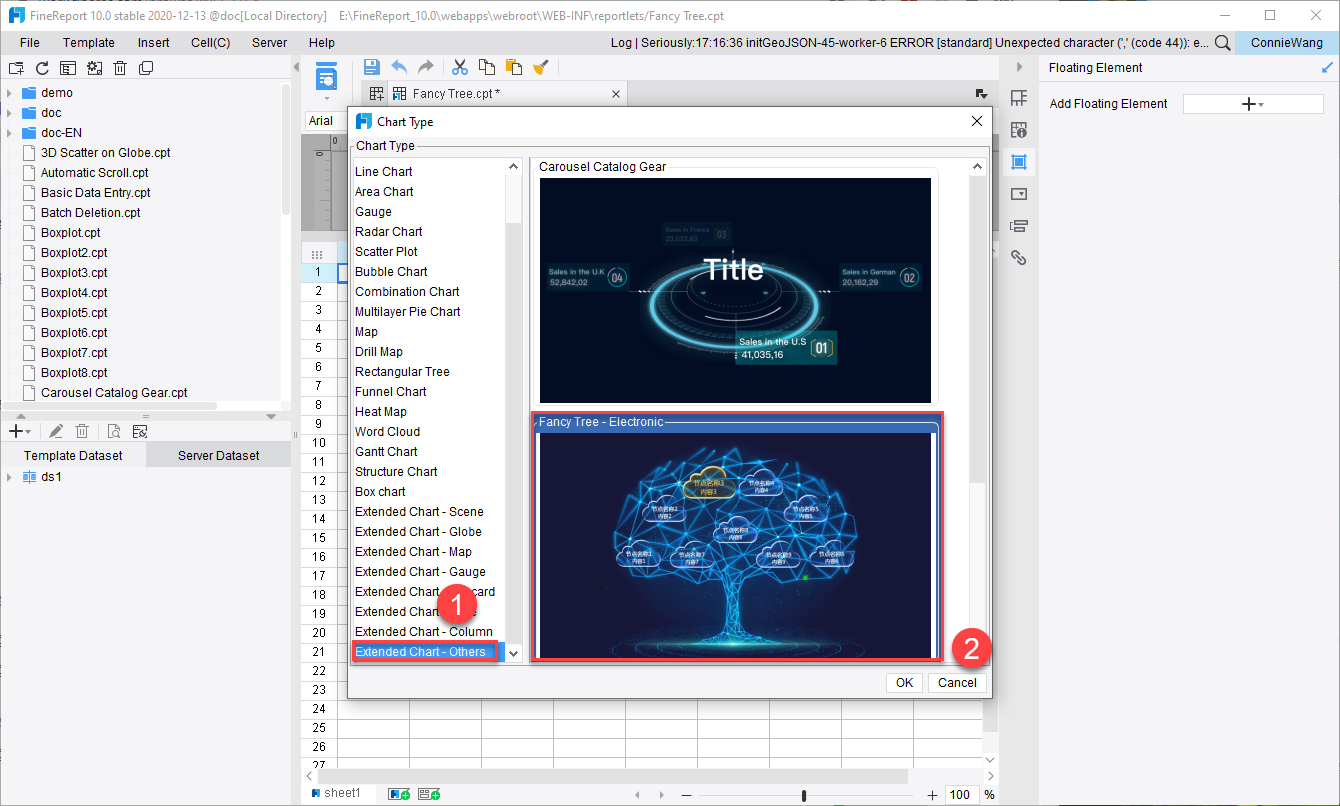Expand the demo folder tree node
1340x806 pixels.
(9, 93)
